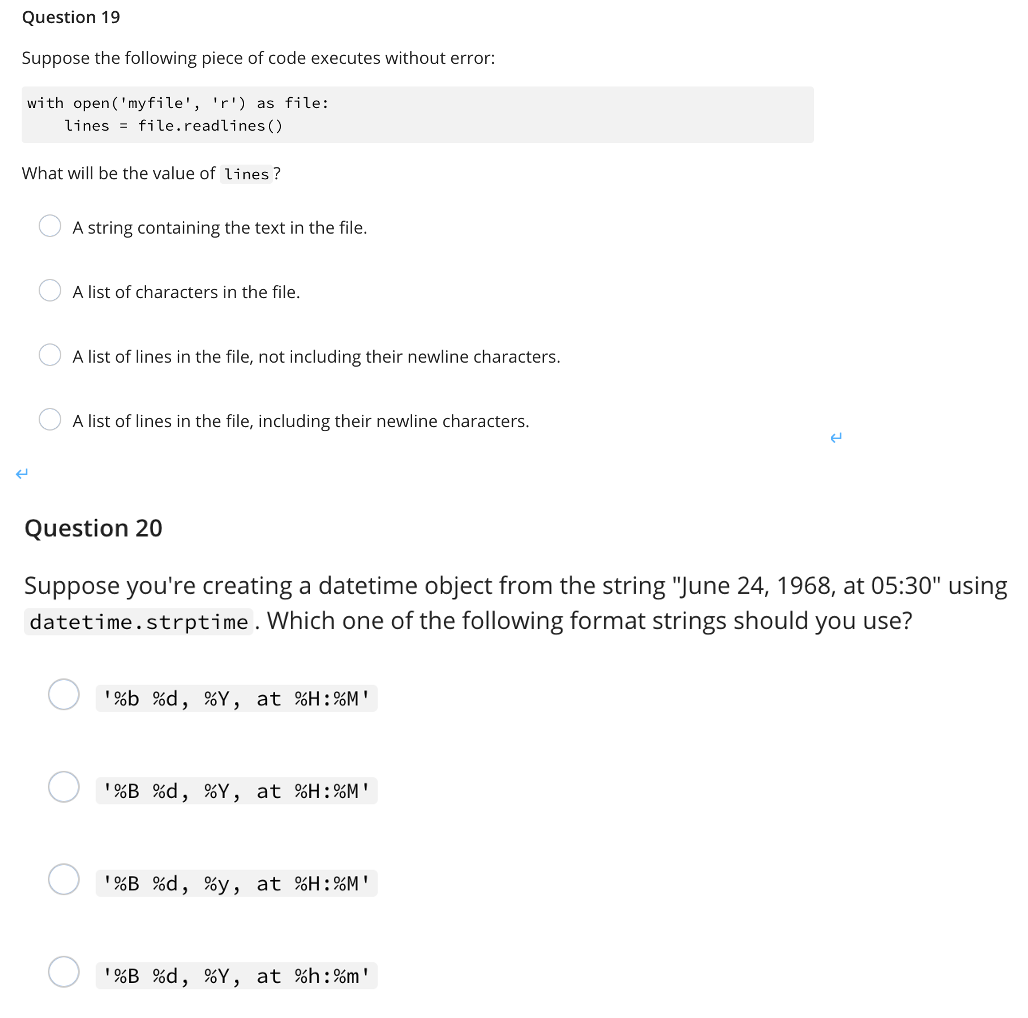The height and width of the screenshot is (1018, 1028).
Task: Click the inline code 'lines' in the question
Action: pyautogui.click(x=246, y=174)
